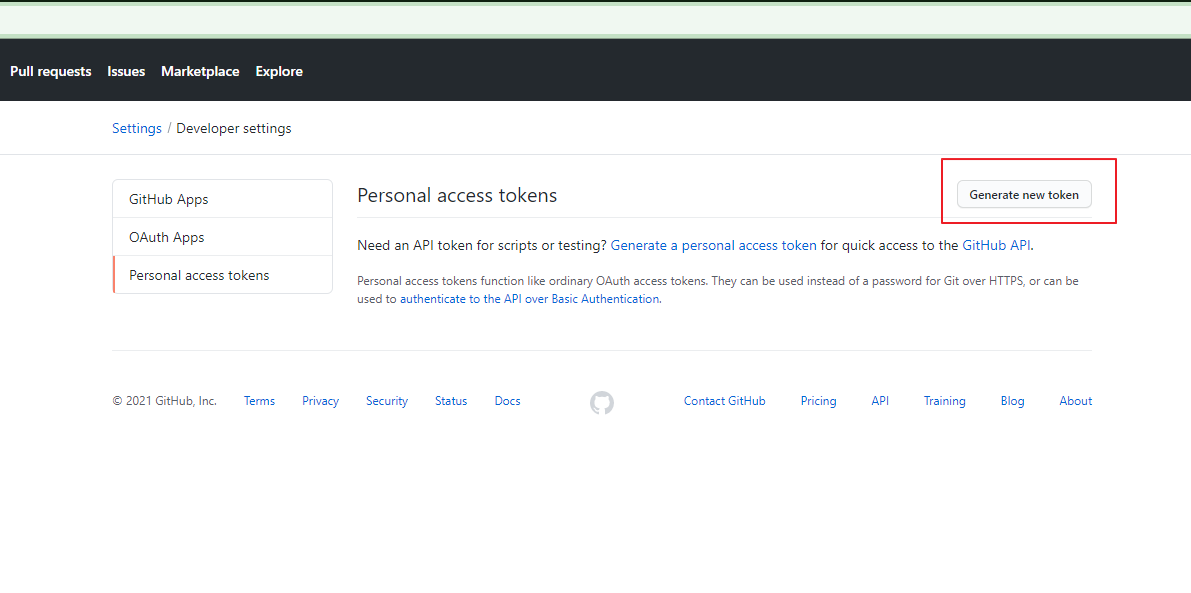1191x593 pixels.
Task: Open About link in footer
Action: coord(1076,401)
